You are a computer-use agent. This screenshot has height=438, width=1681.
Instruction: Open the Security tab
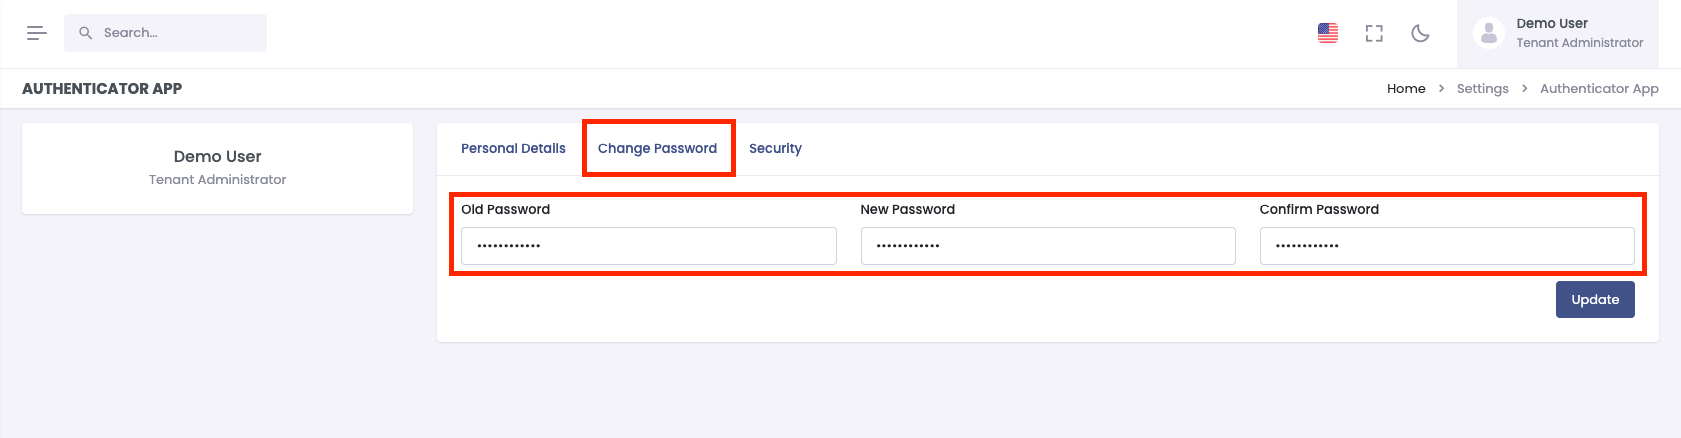775,148
